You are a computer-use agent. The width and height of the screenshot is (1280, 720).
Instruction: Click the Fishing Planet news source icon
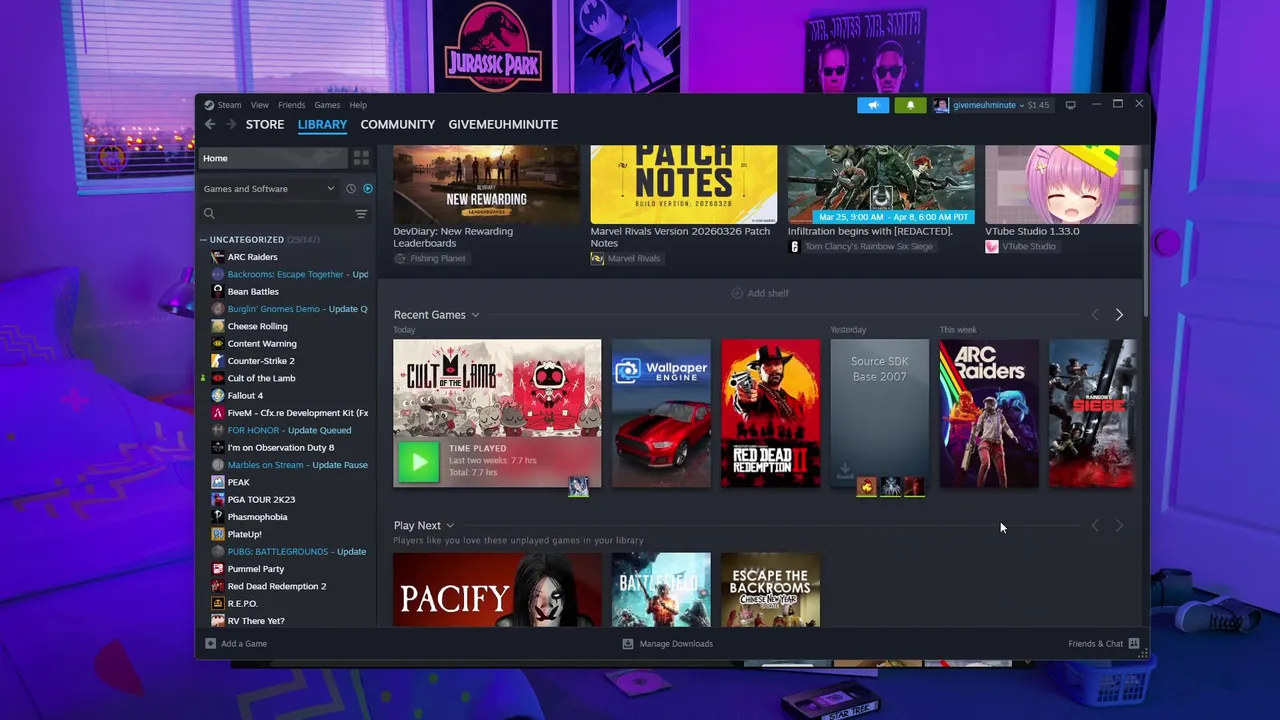[400, 258]
